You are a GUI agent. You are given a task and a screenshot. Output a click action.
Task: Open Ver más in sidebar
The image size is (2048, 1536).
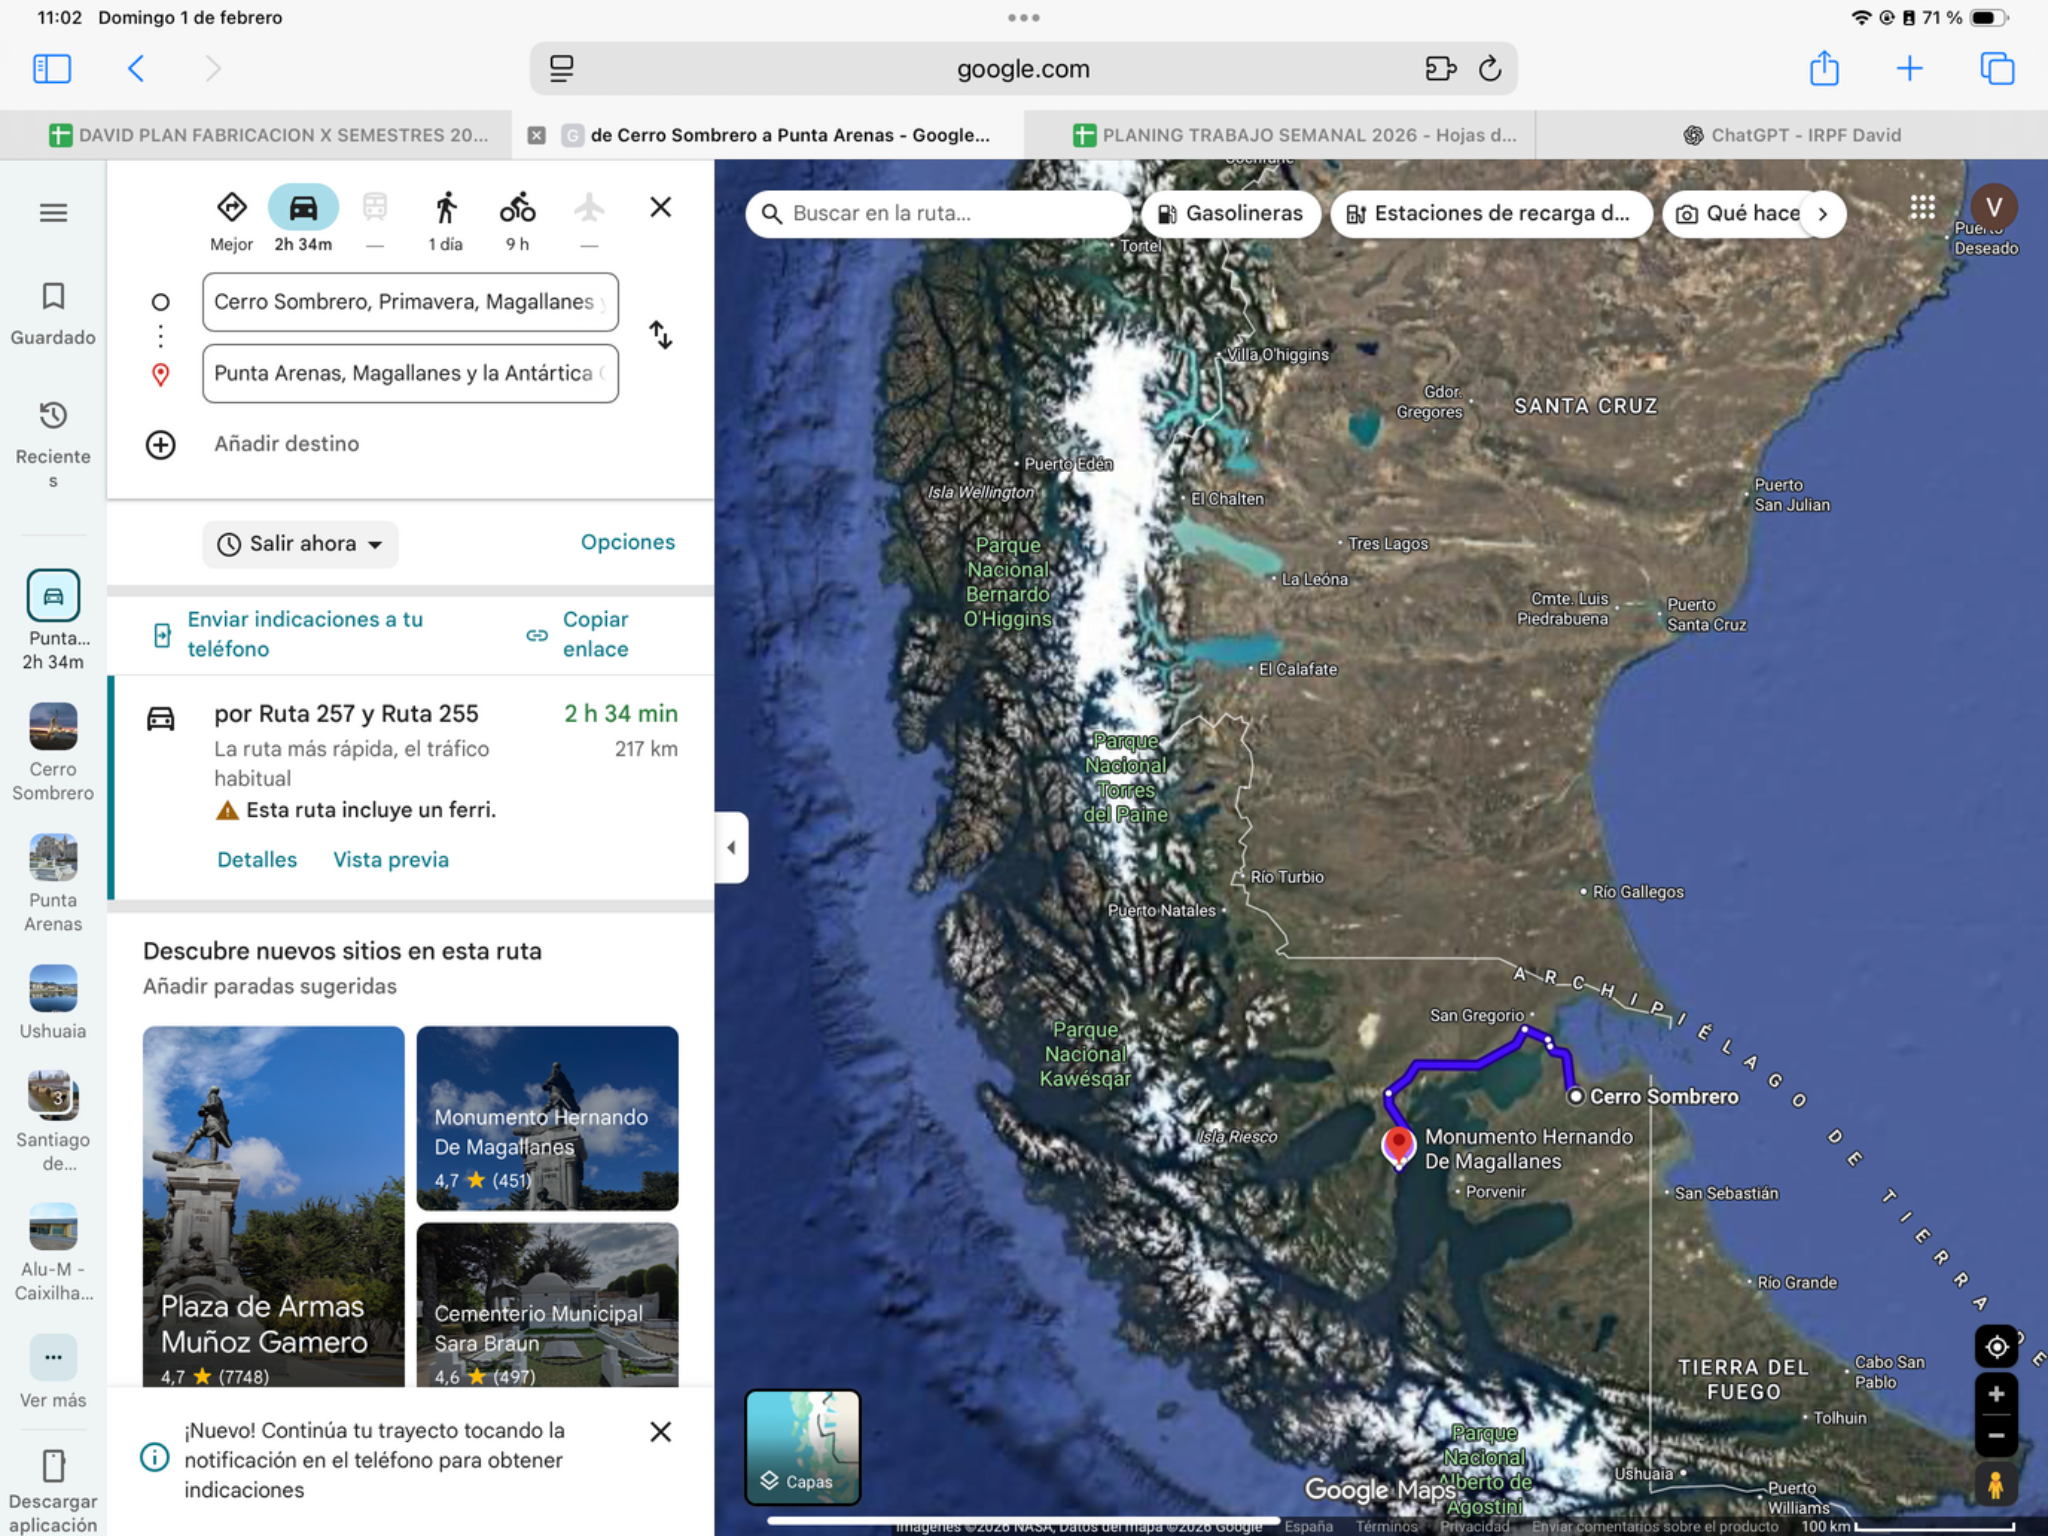[53, 1372]
